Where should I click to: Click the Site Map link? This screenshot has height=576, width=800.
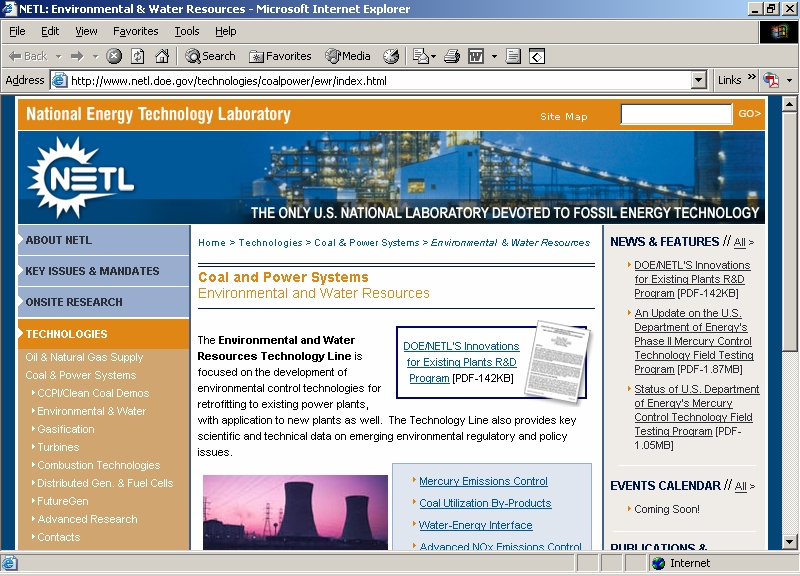tap(564, 117)
